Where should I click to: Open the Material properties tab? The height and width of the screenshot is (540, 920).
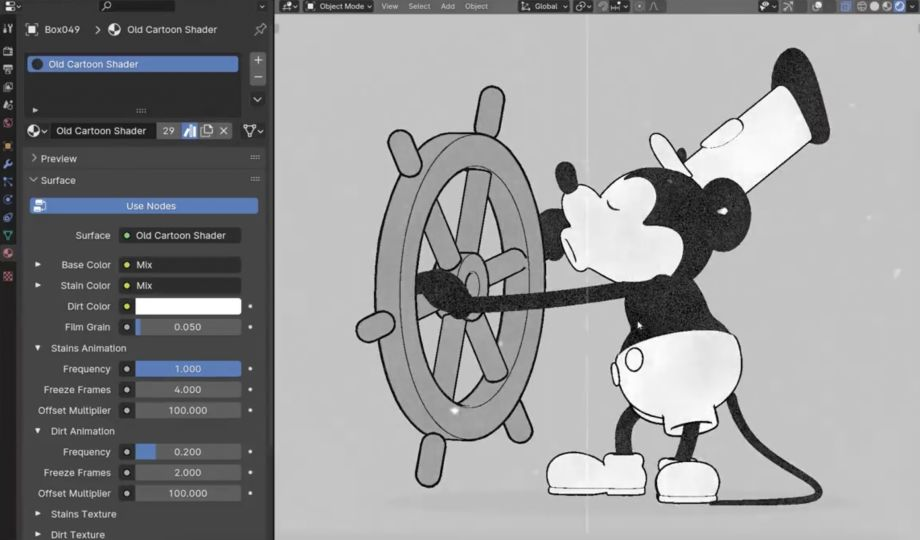pos(8,254)
